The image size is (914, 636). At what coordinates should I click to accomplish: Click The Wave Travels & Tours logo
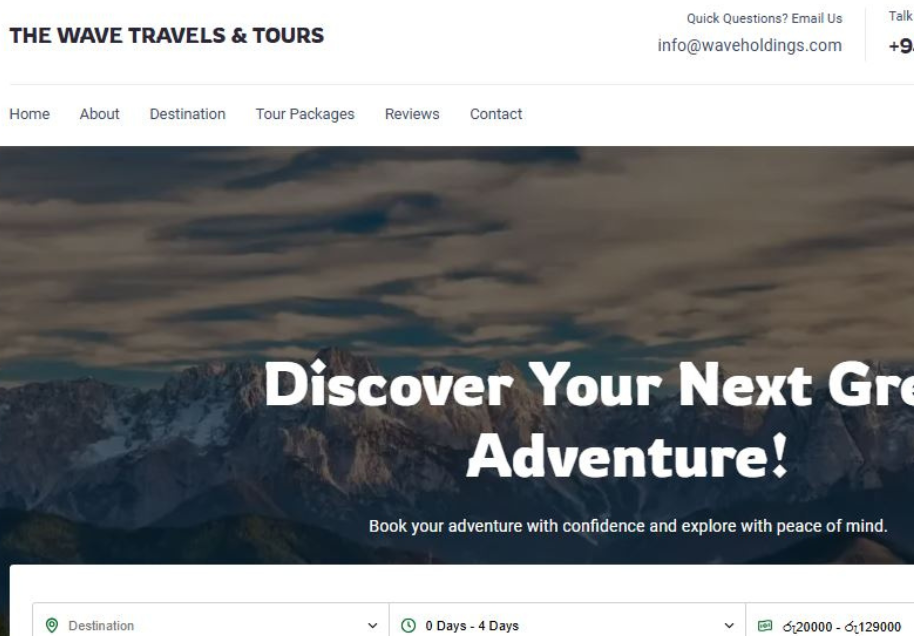point(167,36)
